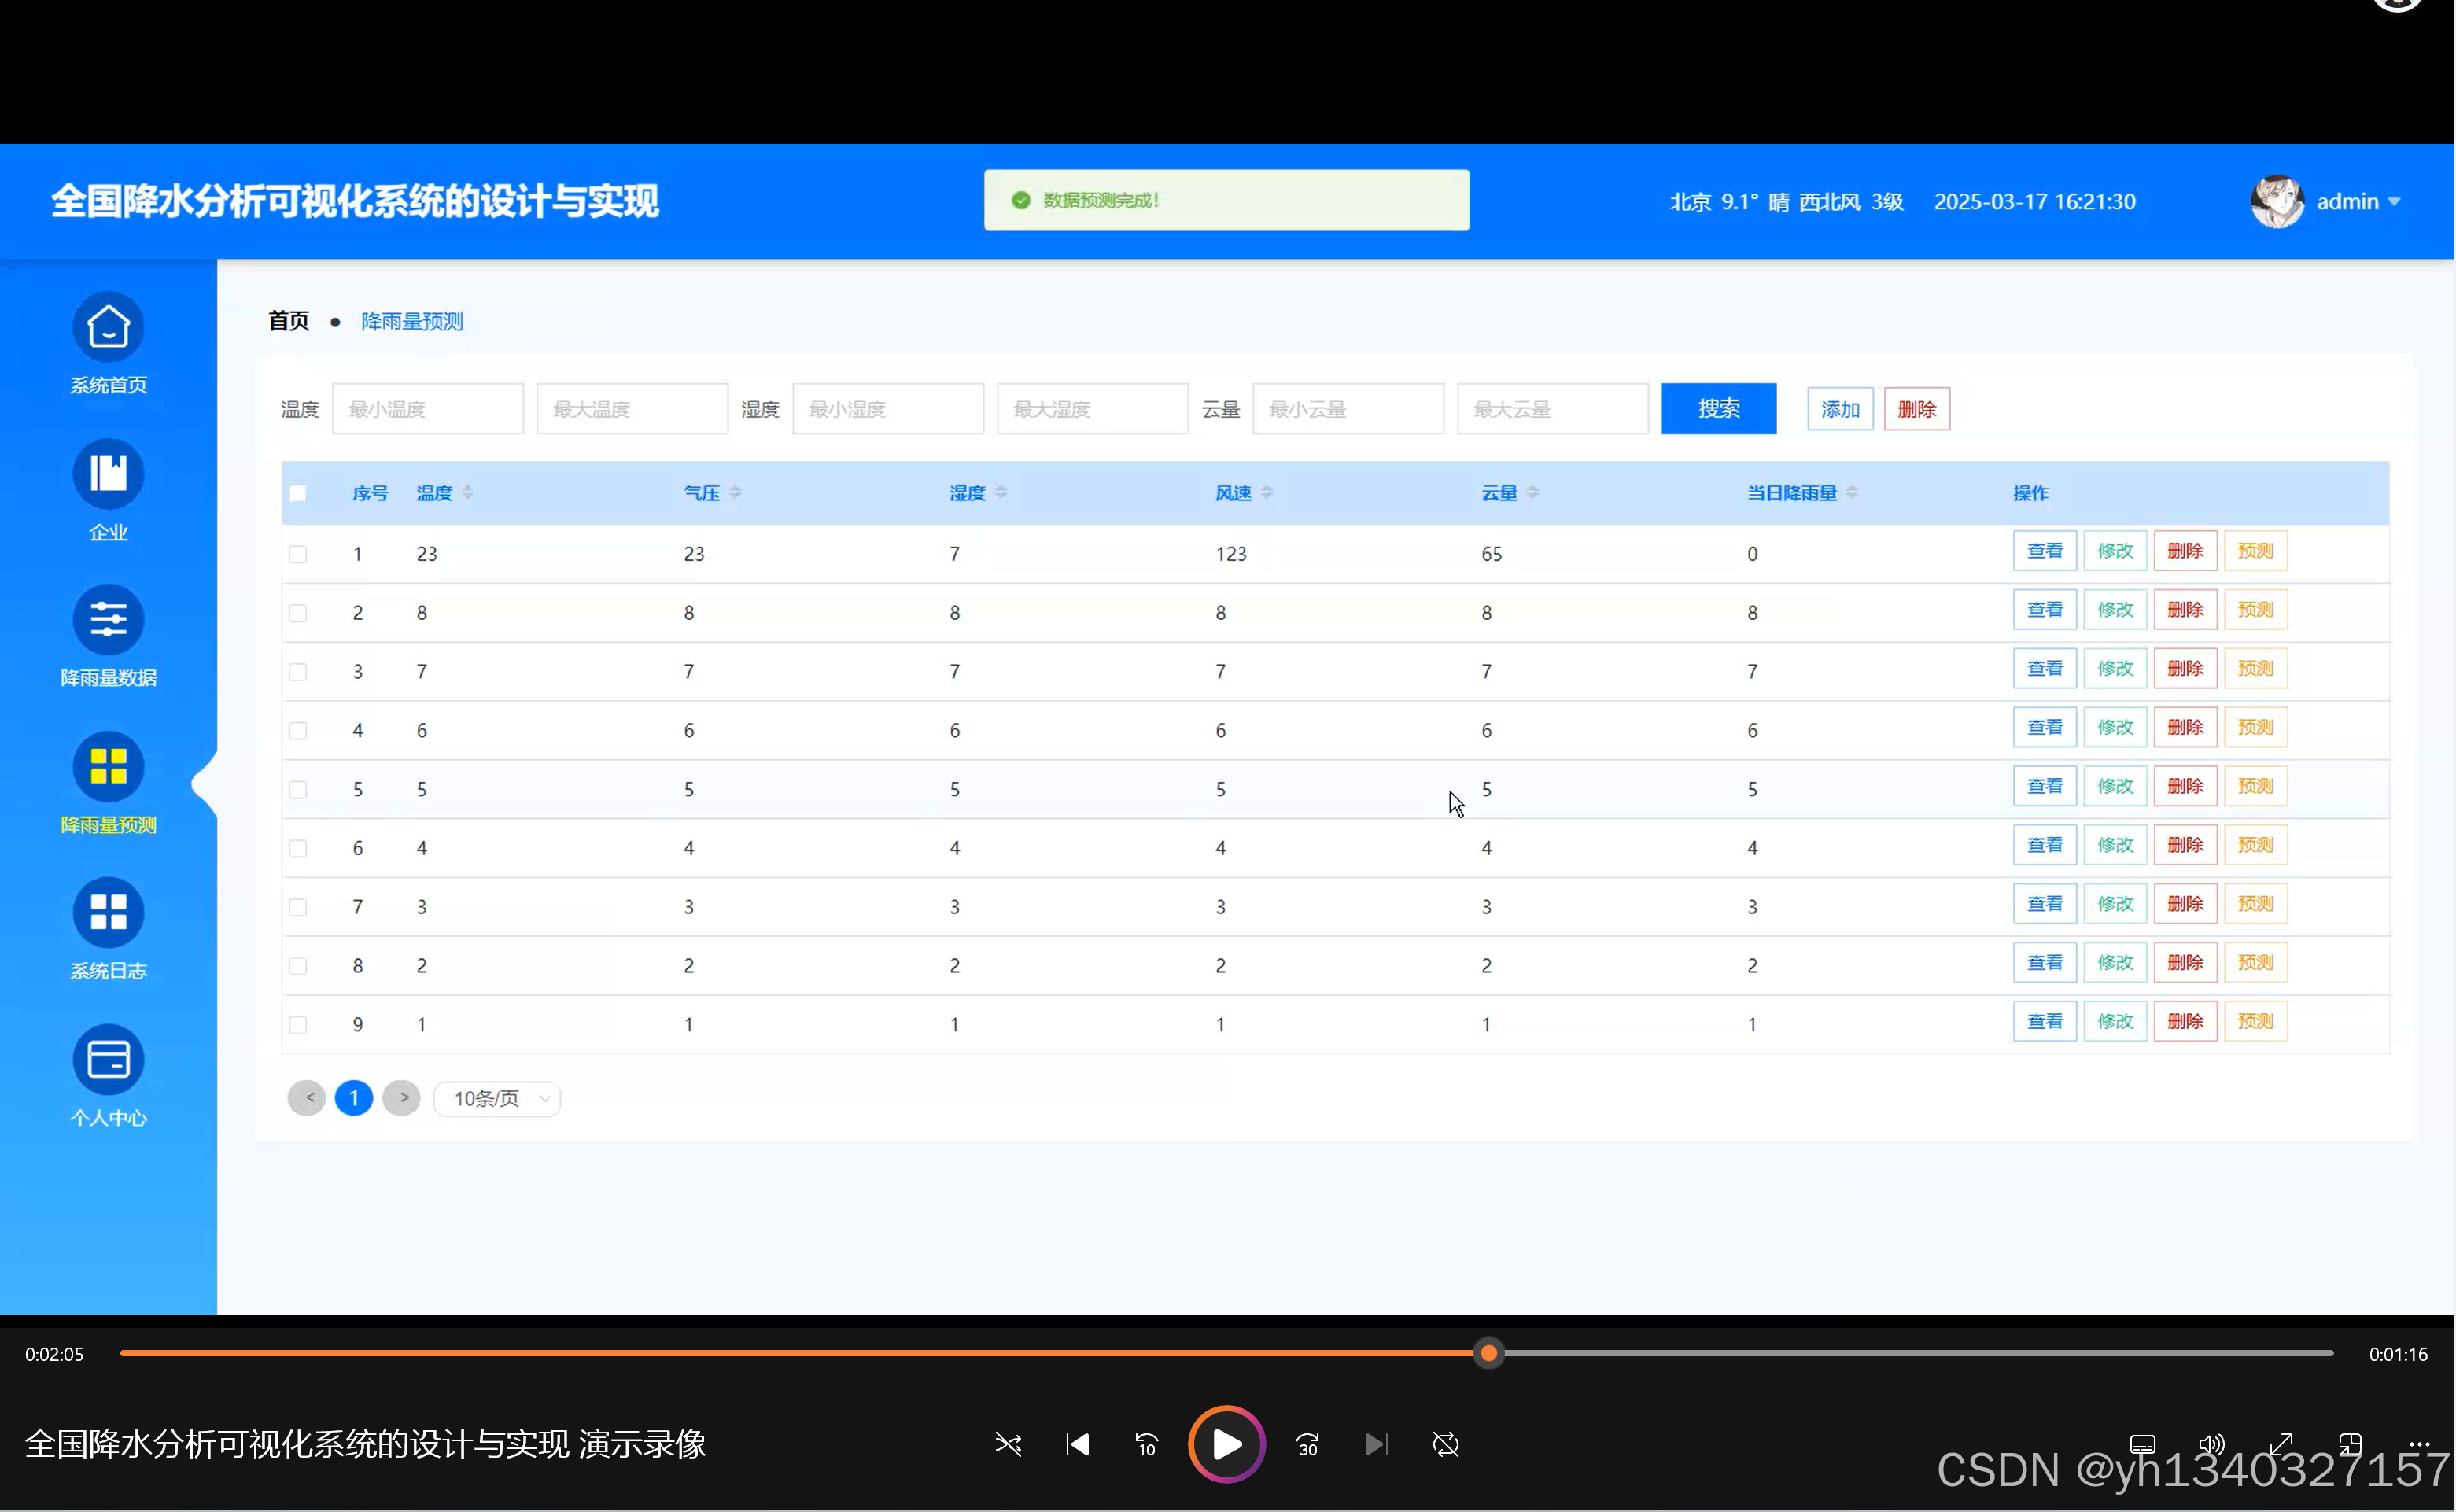Click the blue 搜索 button
2456x1512 pixels.
pos(1718,409)
